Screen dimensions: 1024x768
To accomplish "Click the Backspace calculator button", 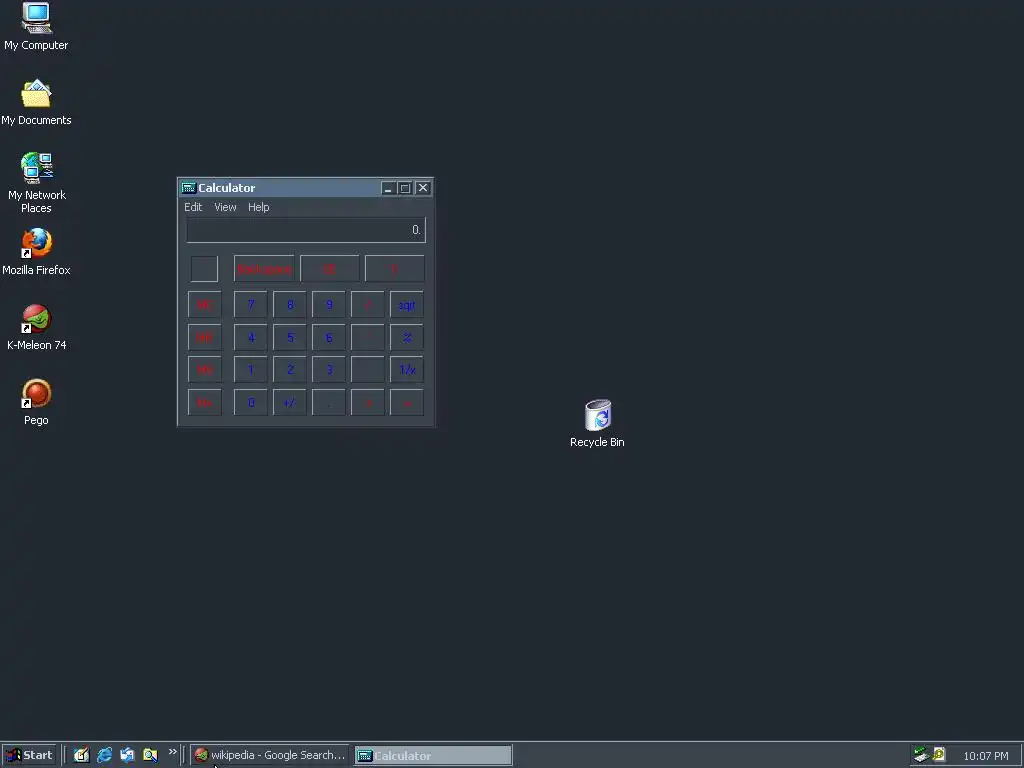I will click(x=264, y=268).
